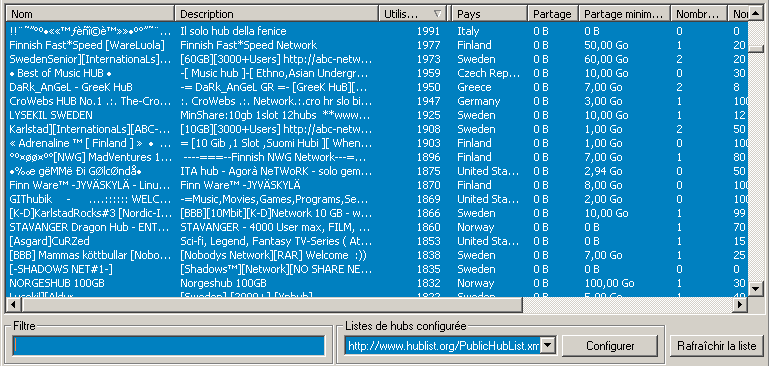
Task: Click description 'Finnish Fast*Speed Network'
Action: tap(249, 45)
